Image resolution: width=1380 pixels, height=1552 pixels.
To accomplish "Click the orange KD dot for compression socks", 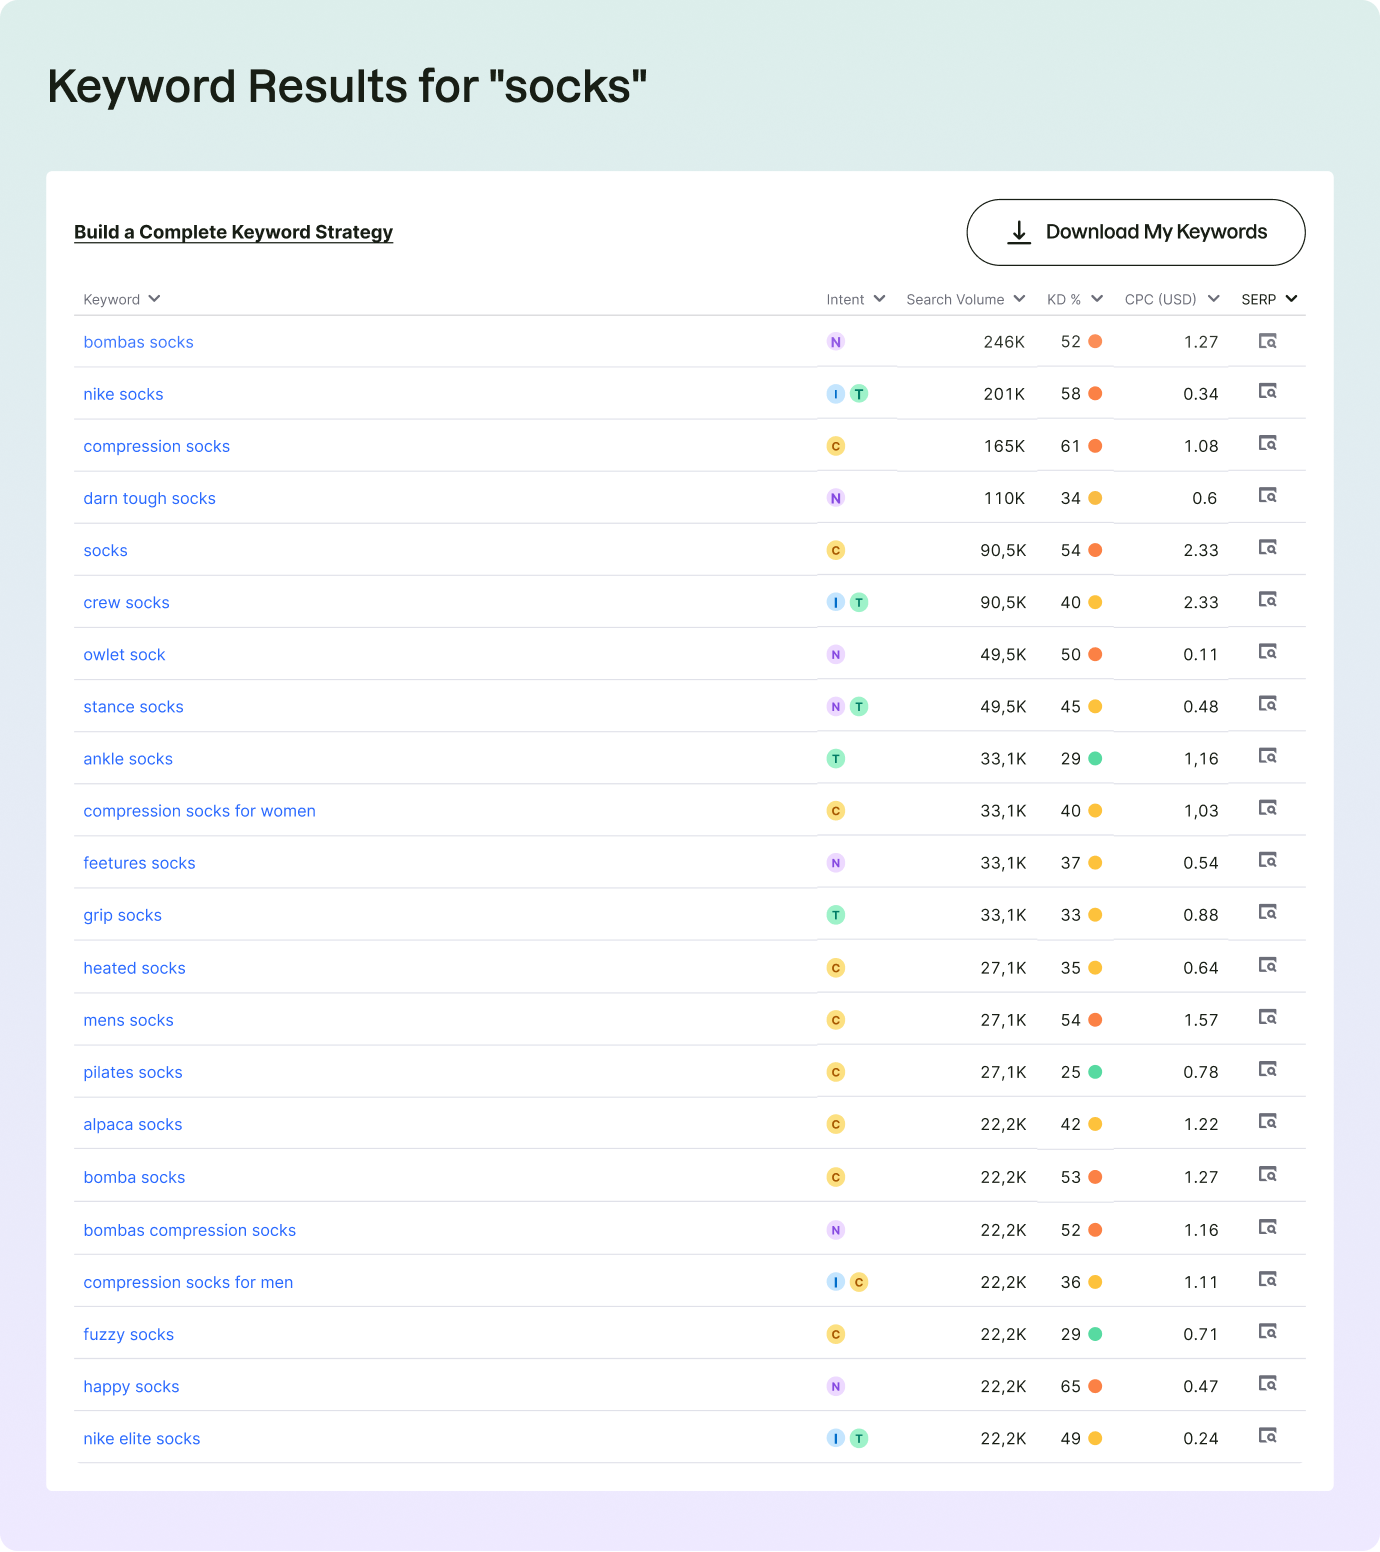I will [1095, 446].
